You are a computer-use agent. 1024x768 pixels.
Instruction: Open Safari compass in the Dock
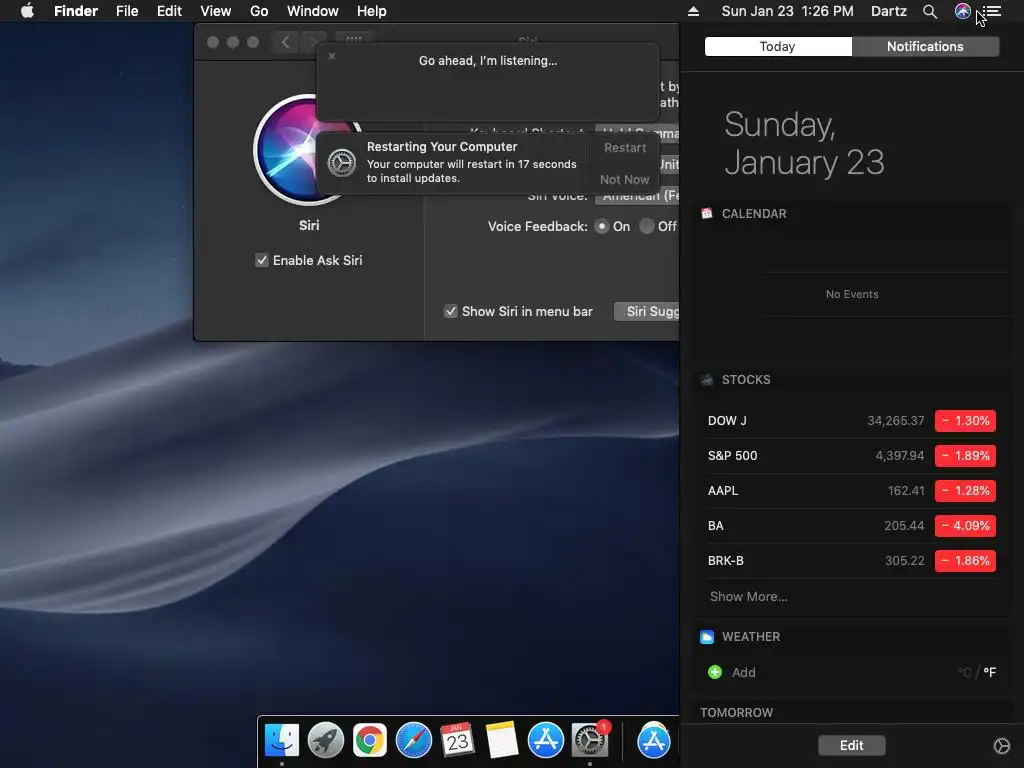pos(413,740)
